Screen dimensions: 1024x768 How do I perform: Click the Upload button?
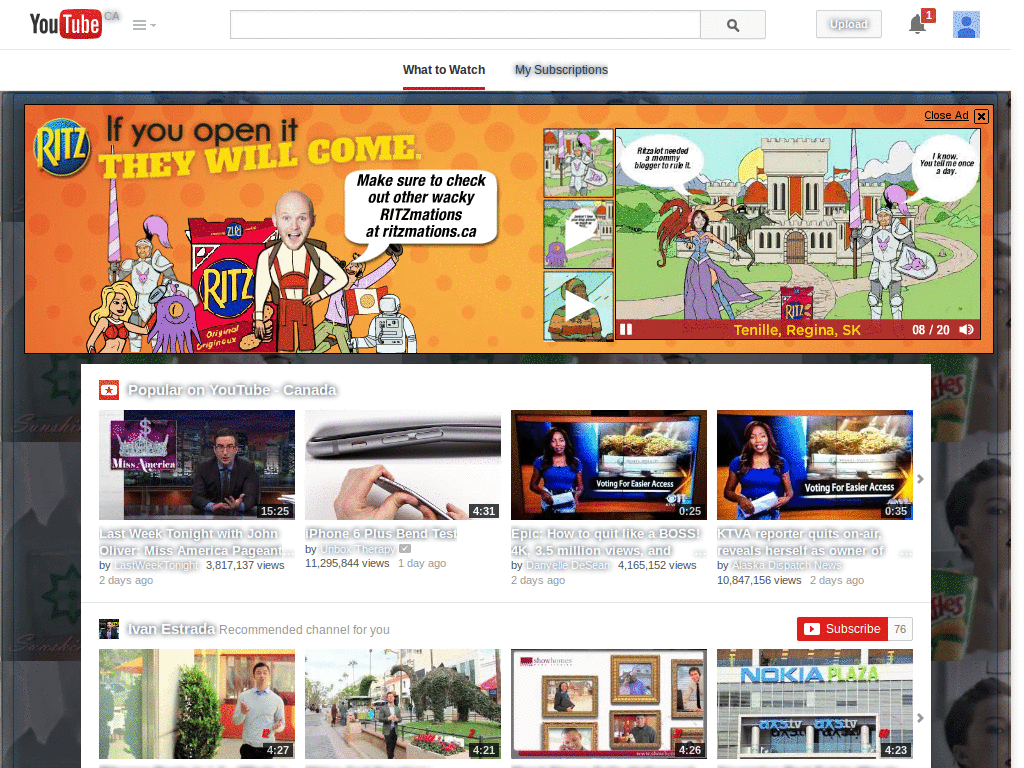tap(848, 24)
